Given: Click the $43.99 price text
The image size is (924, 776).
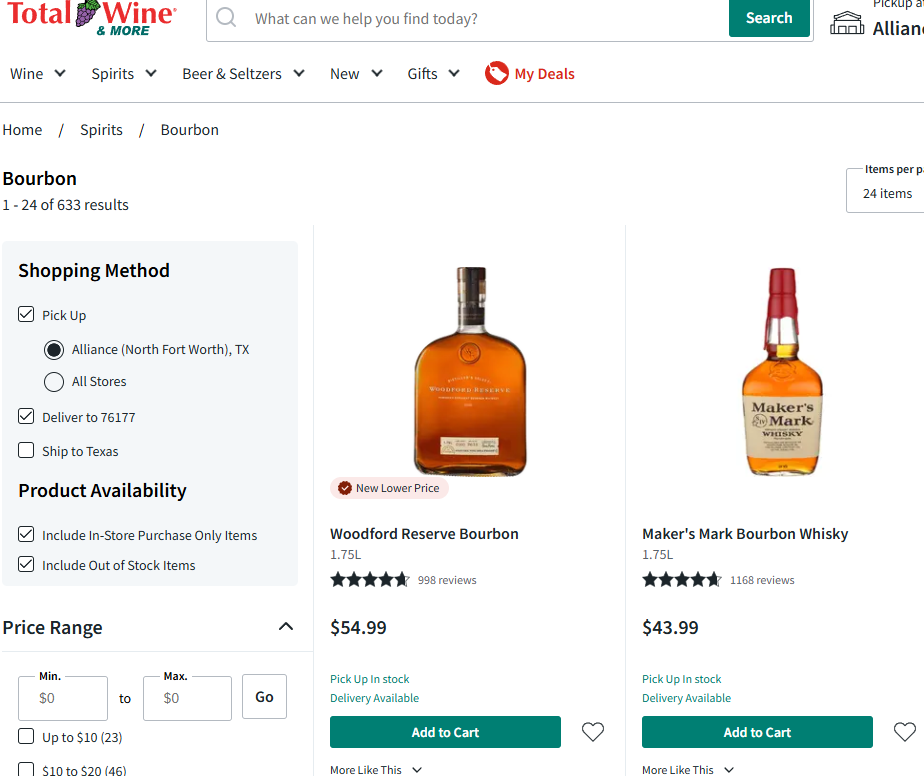Looking at the screenshot, I should (670, 628).
